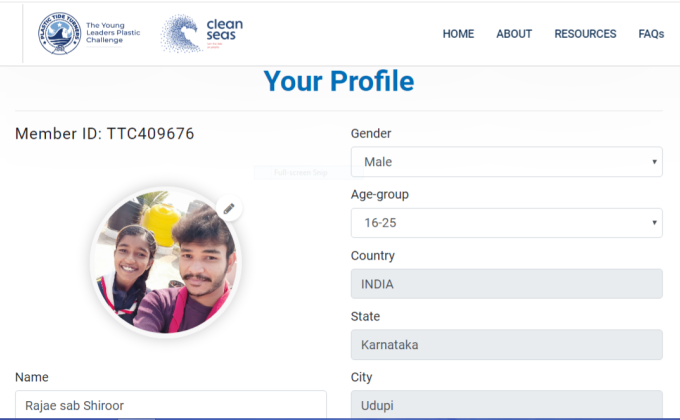The height and width of the screenshot is (420, 680).
Task: Open the RESOURCES menu item
Action: tap(585, 34)
